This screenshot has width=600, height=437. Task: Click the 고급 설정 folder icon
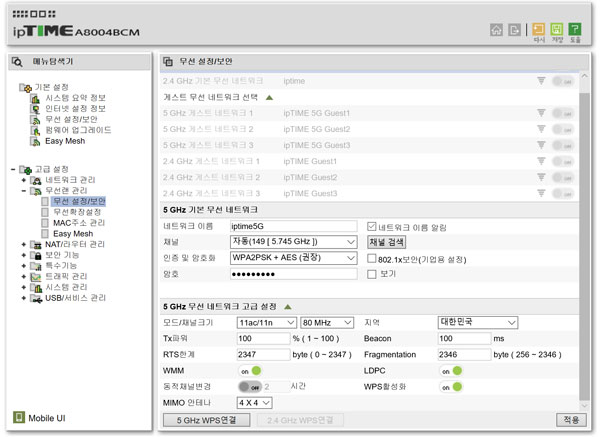[25, 170]
